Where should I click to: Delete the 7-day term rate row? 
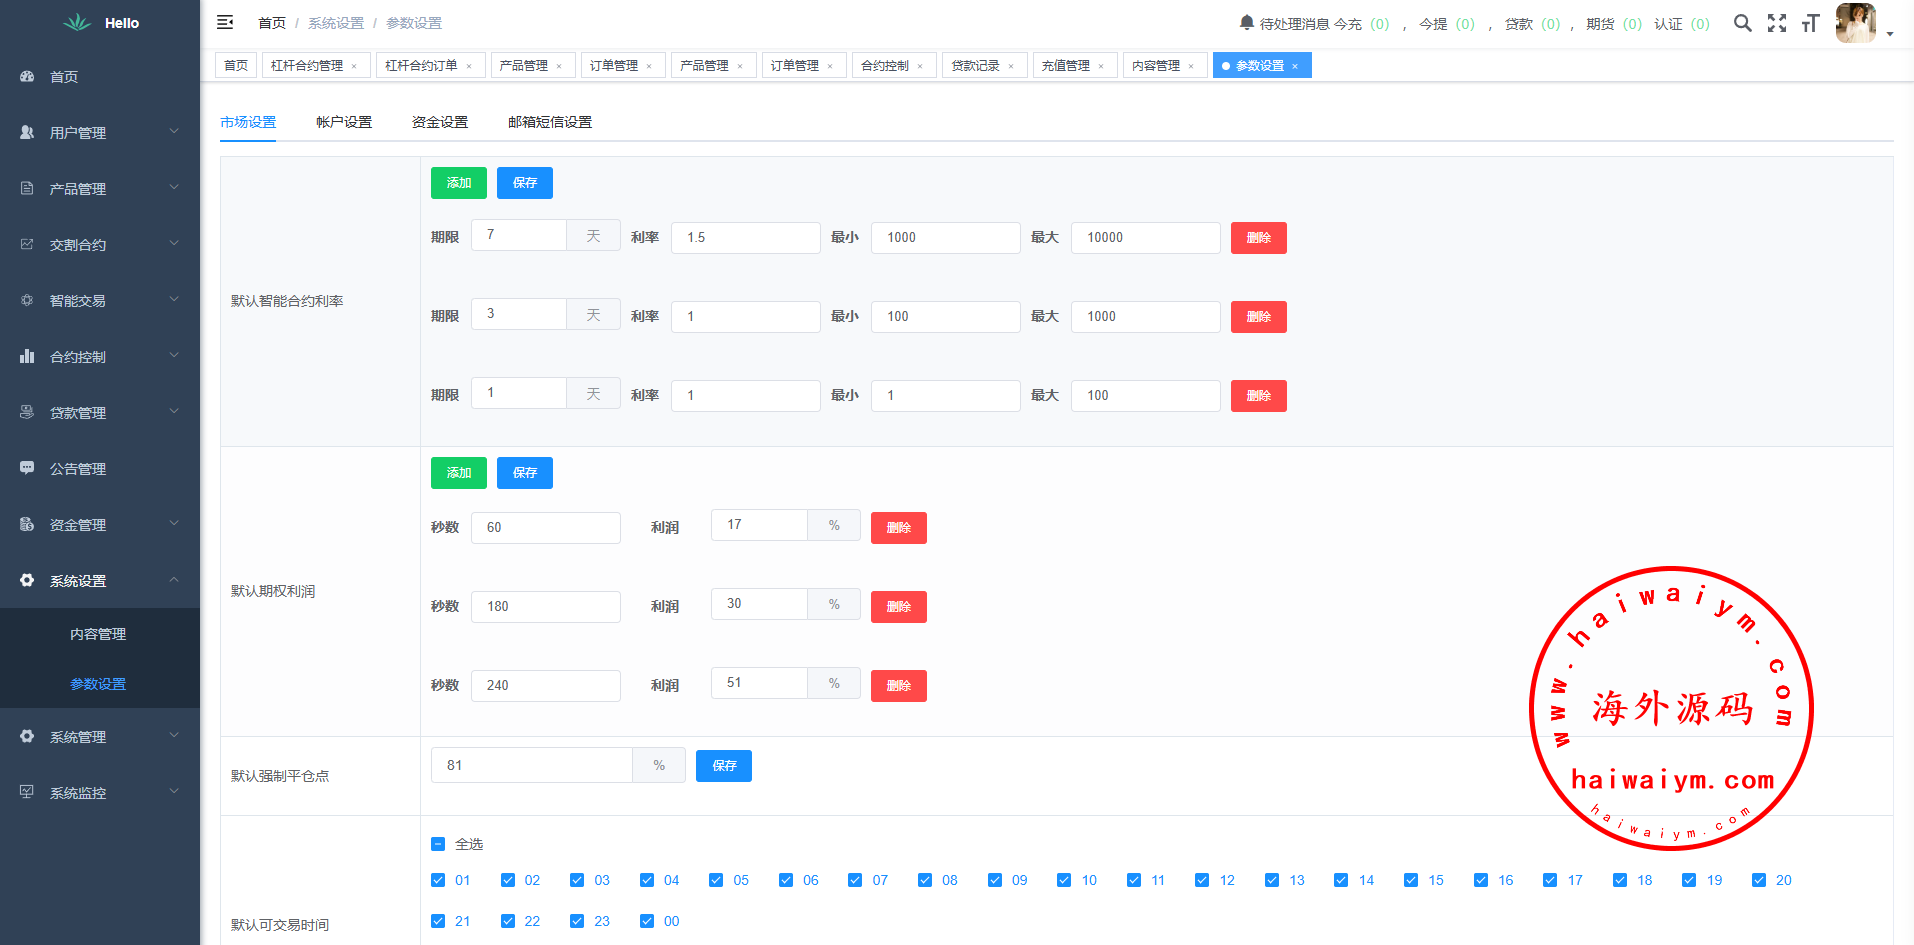(1259, 238)
